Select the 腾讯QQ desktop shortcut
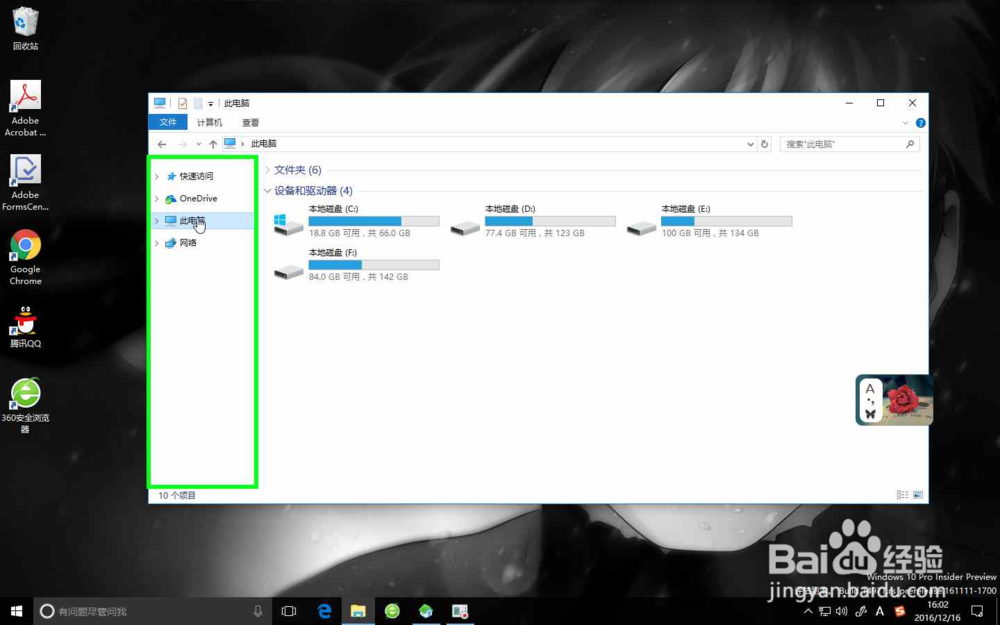 (x=25, y=327)
